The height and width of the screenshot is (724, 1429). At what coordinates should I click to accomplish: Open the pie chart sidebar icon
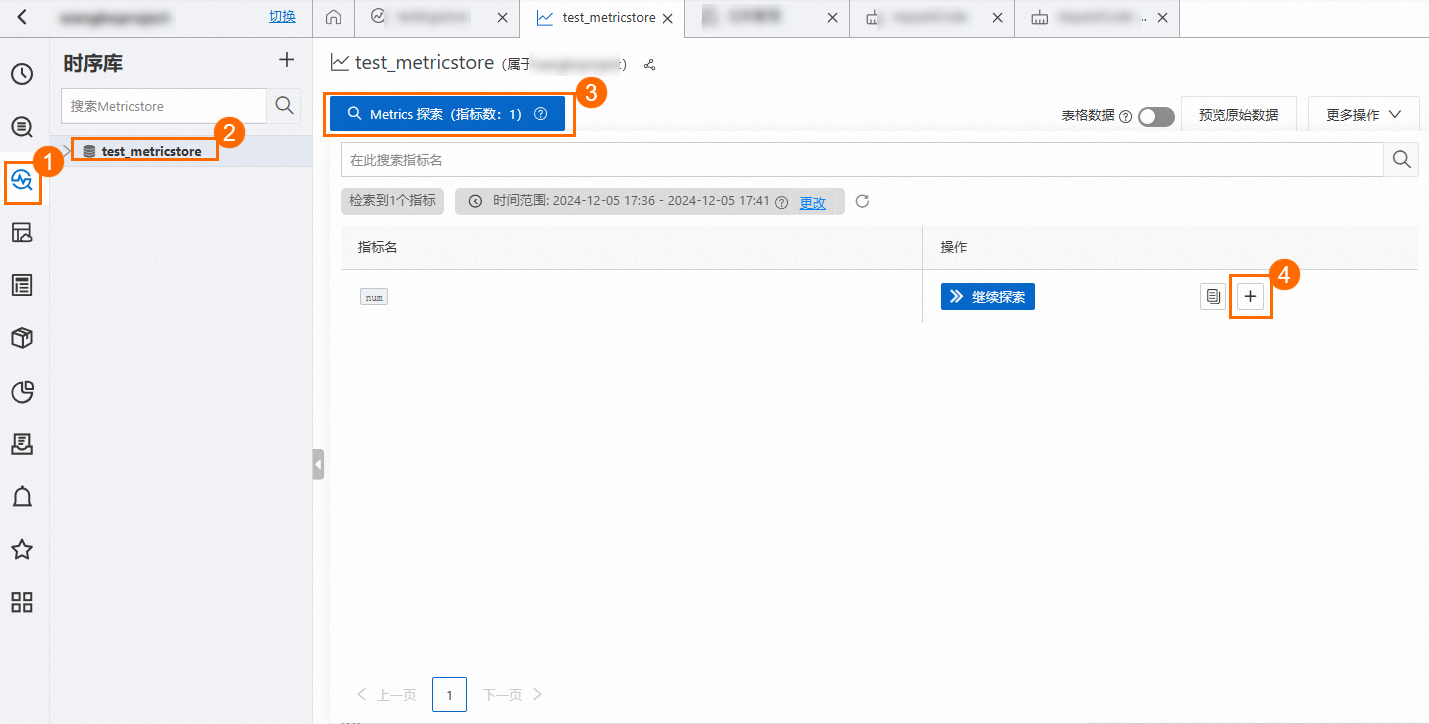tap(22, 392)
